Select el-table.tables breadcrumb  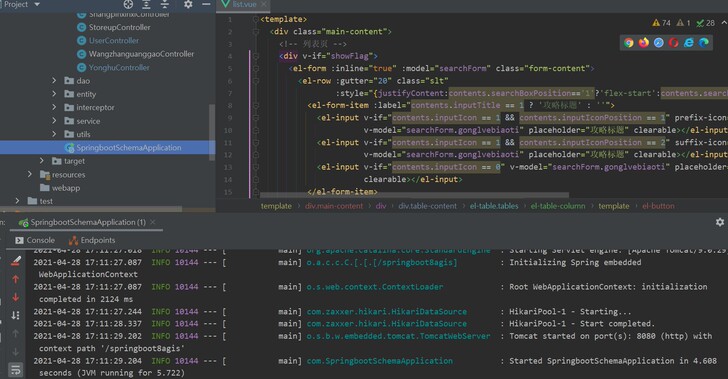[494, 206]
